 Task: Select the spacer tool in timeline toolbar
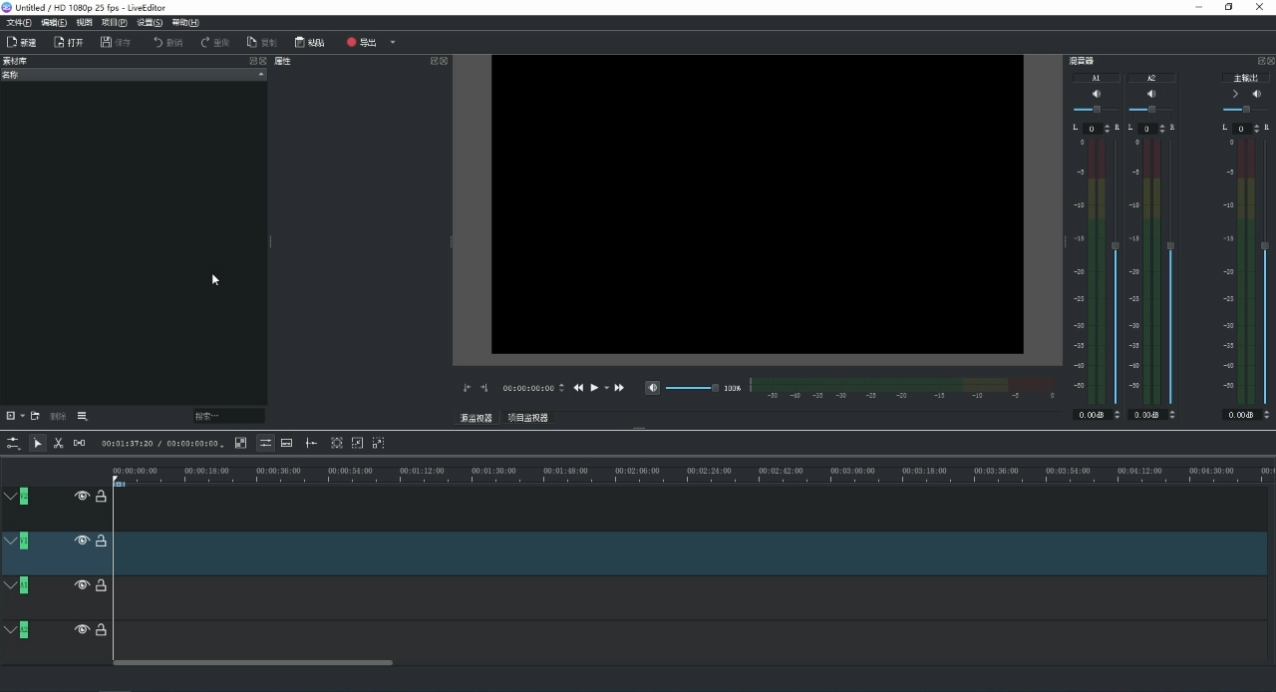(x=79, y=443)
